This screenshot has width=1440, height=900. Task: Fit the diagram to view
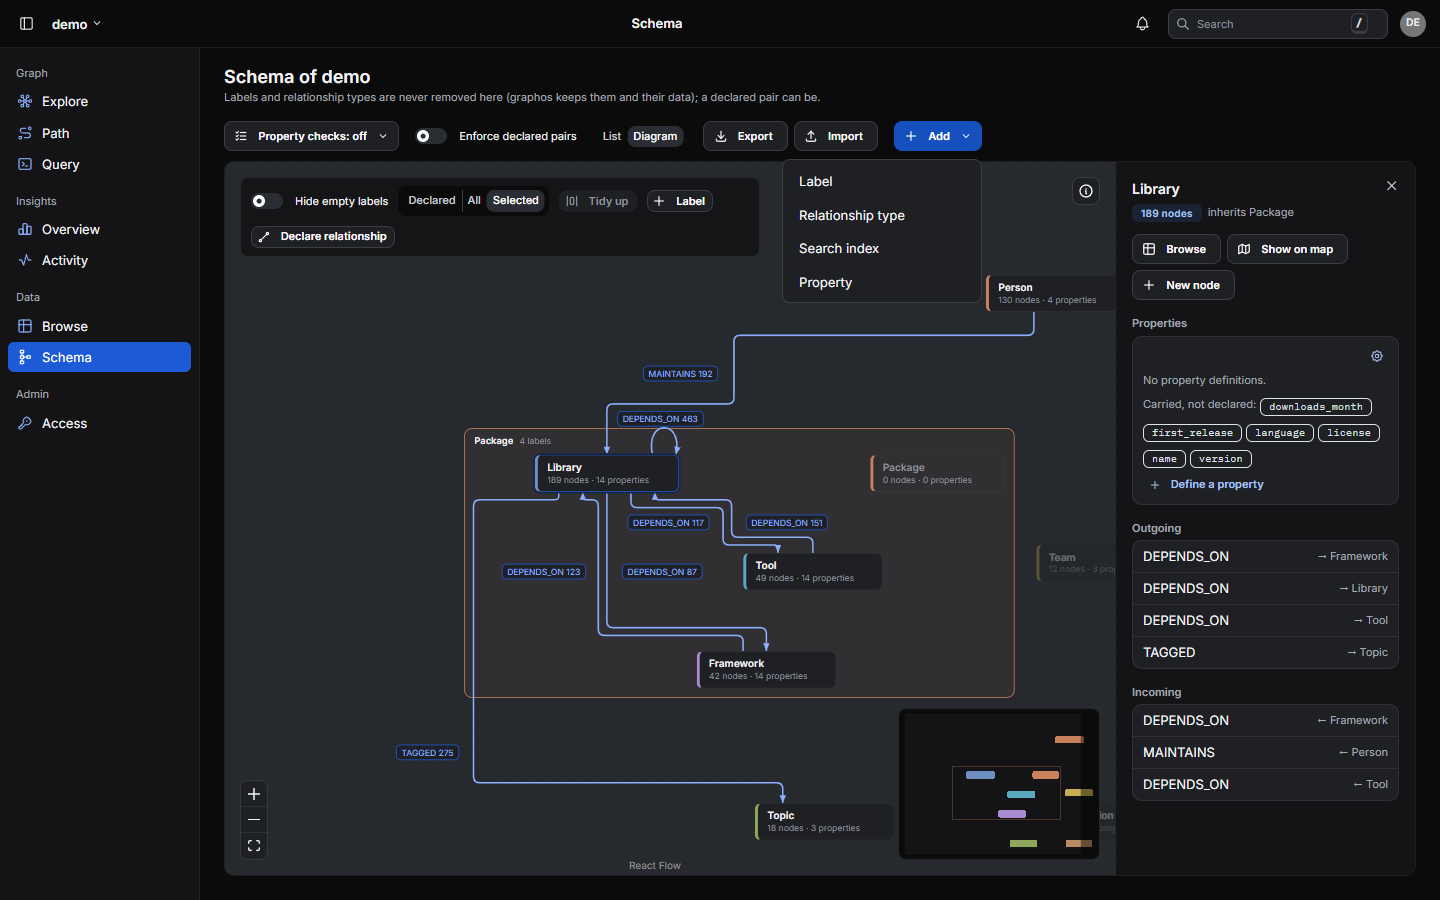point(254,846)
